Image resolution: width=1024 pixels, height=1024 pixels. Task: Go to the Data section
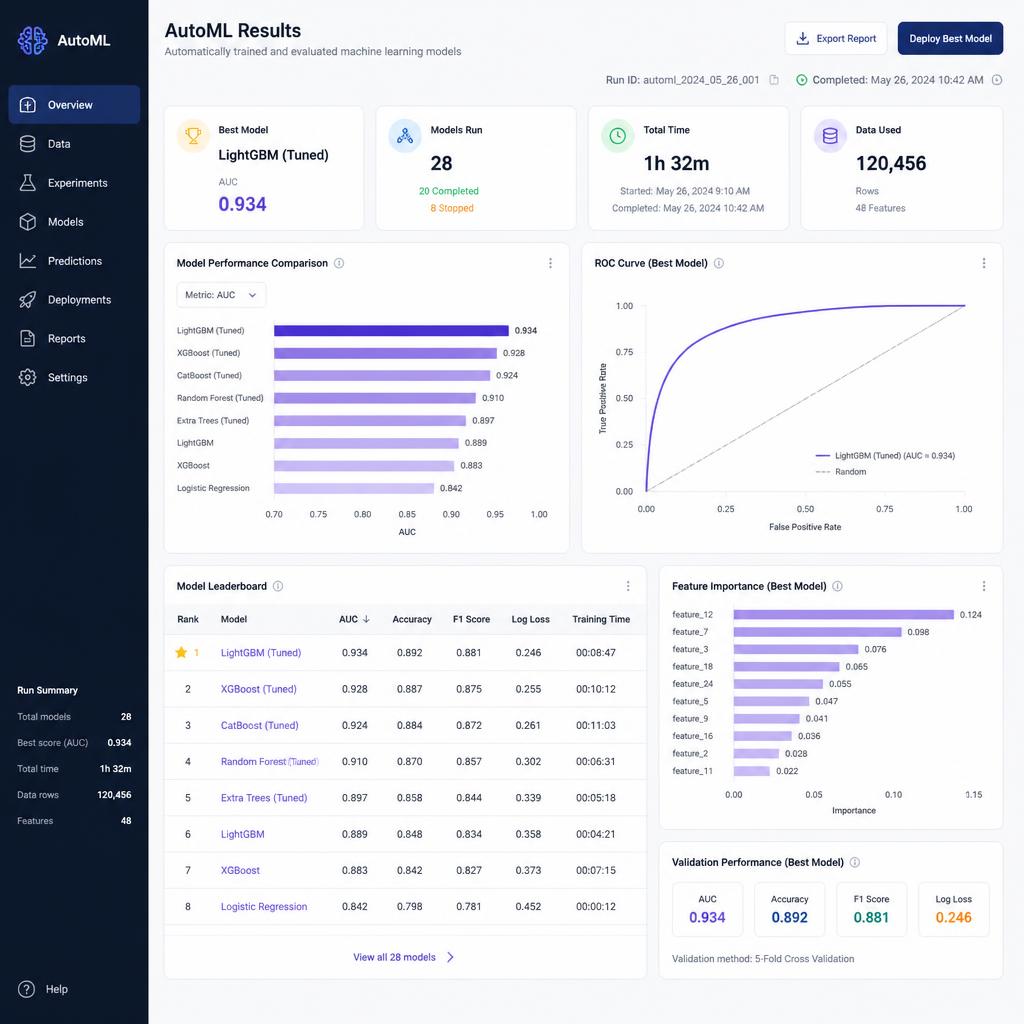74,144
